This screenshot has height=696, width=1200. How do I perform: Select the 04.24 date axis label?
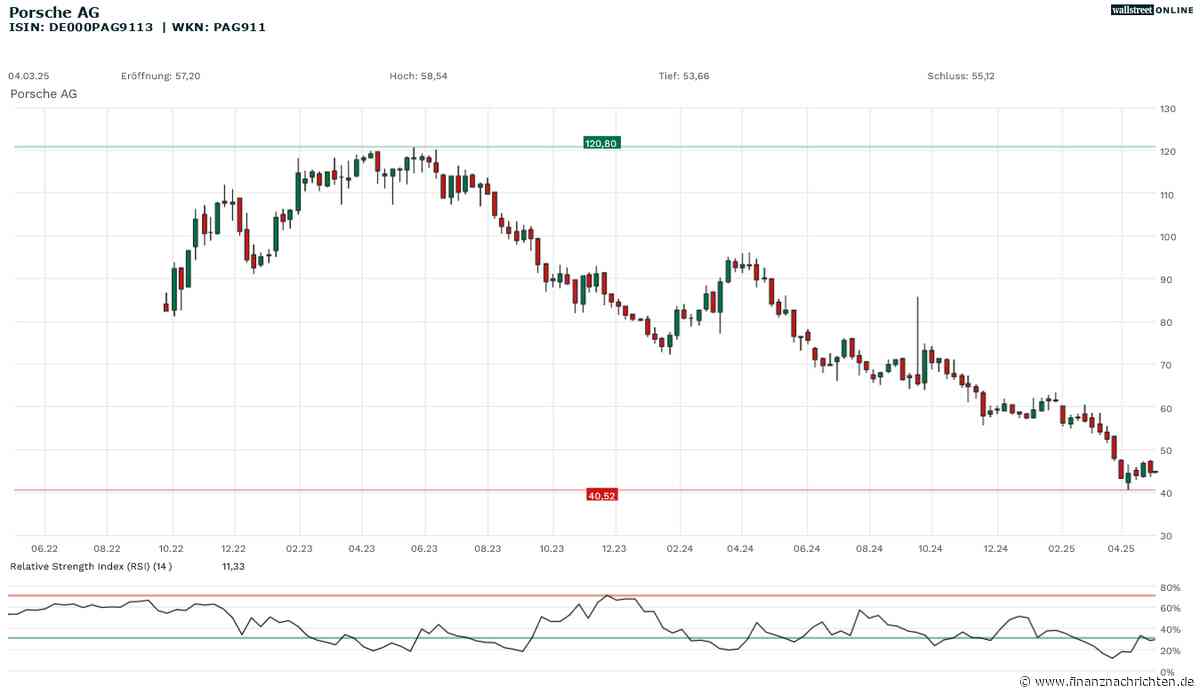pos(741,548)
